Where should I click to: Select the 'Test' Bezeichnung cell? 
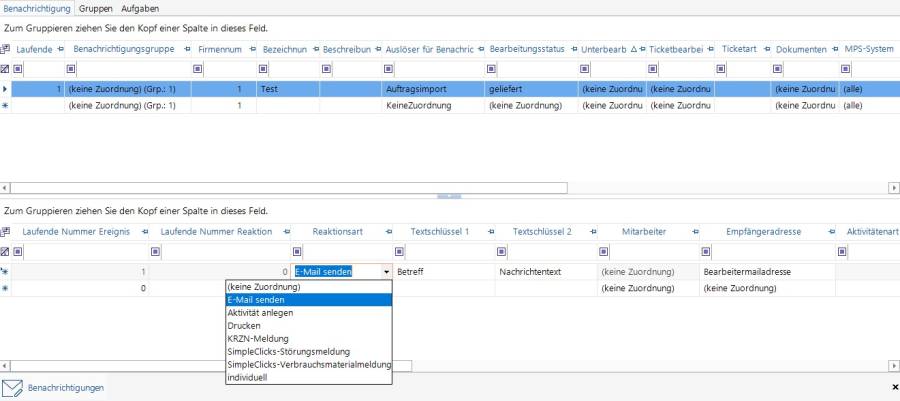[x=287, y=89]
